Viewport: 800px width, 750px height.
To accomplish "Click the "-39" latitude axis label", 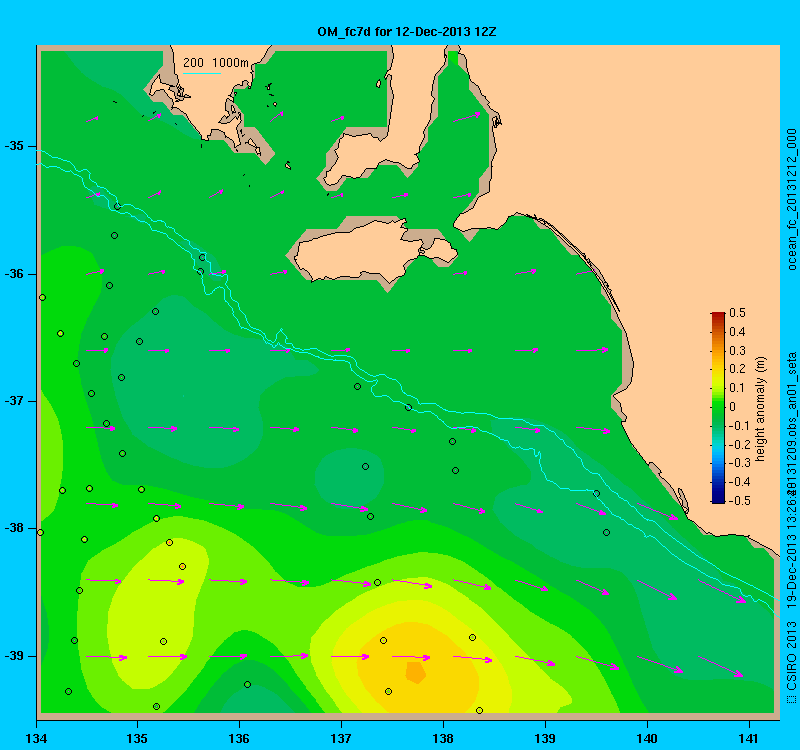I will coord(14,656).
